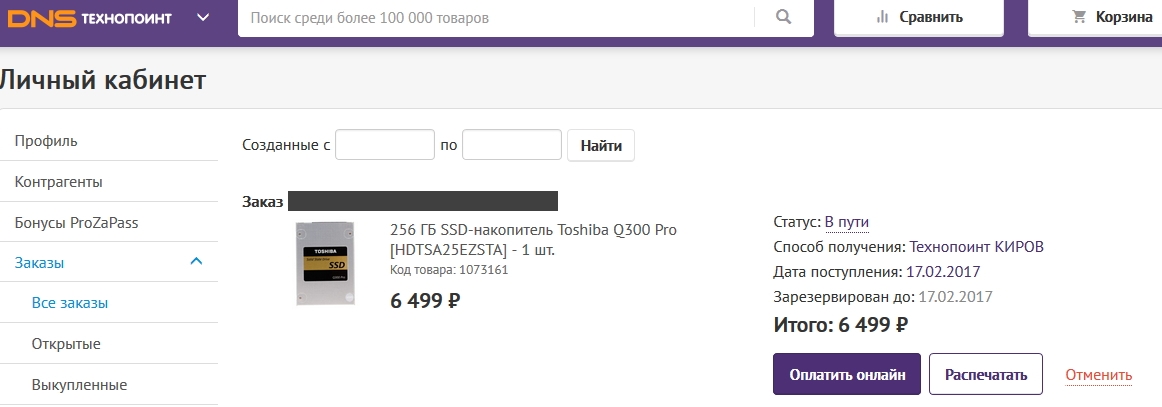Collapse the Заказы section chevron
The image size is (1162, 407).
point(196,261)
